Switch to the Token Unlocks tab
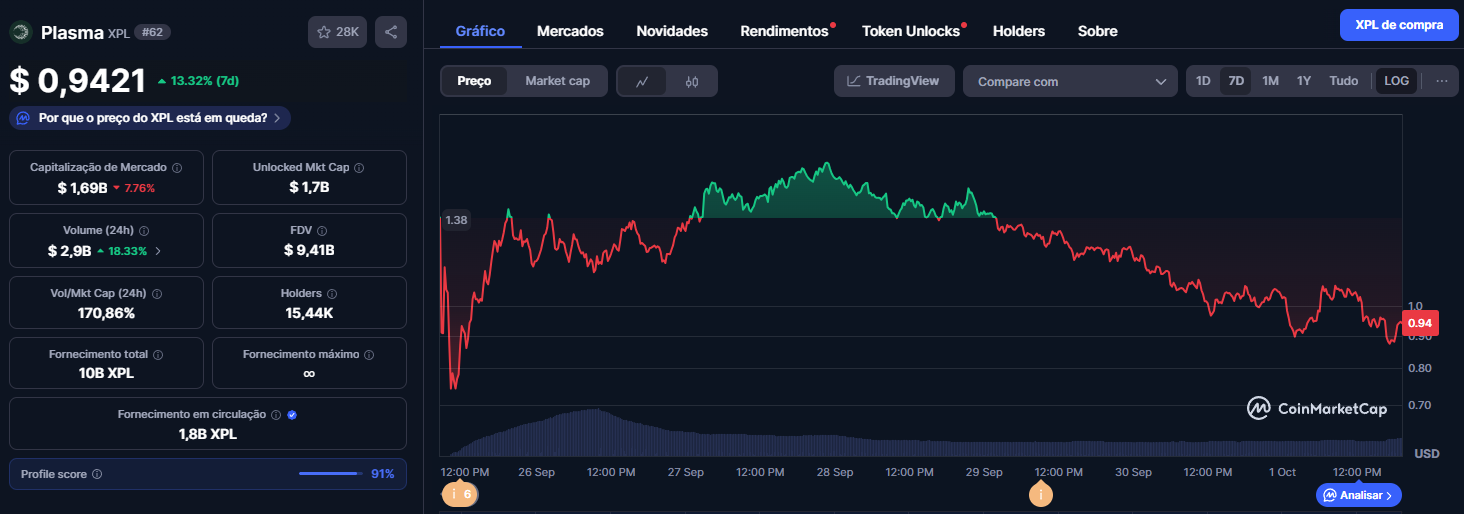1464x514 pixels. pos(910,31)
